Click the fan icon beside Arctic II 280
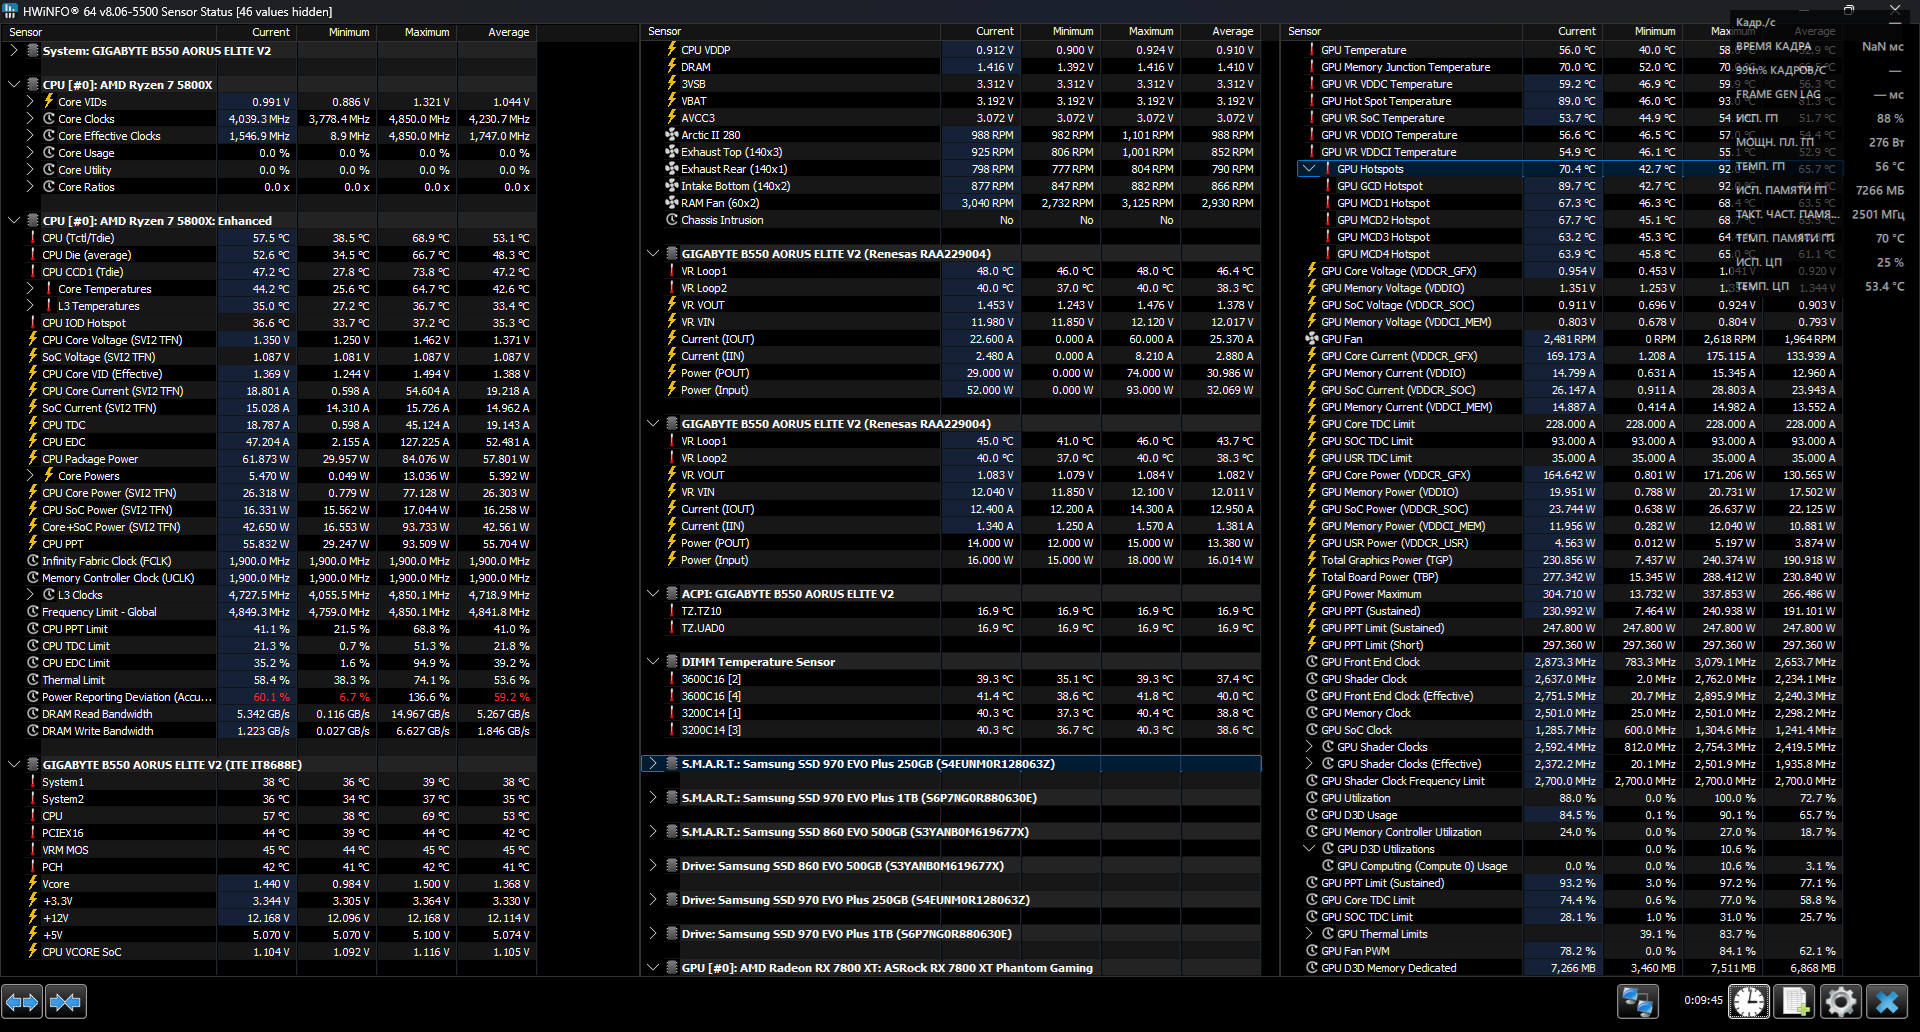 coord(672,135)
